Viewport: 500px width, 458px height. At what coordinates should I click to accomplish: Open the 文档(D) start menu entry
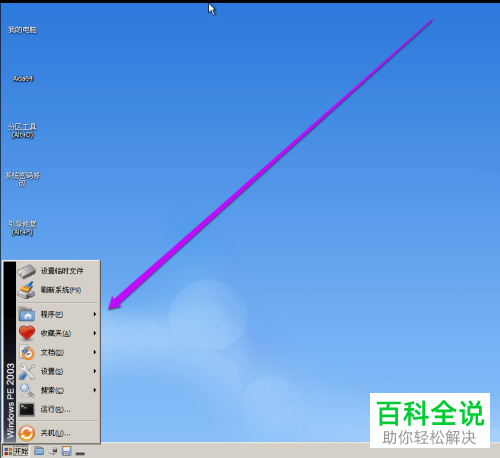58,352
